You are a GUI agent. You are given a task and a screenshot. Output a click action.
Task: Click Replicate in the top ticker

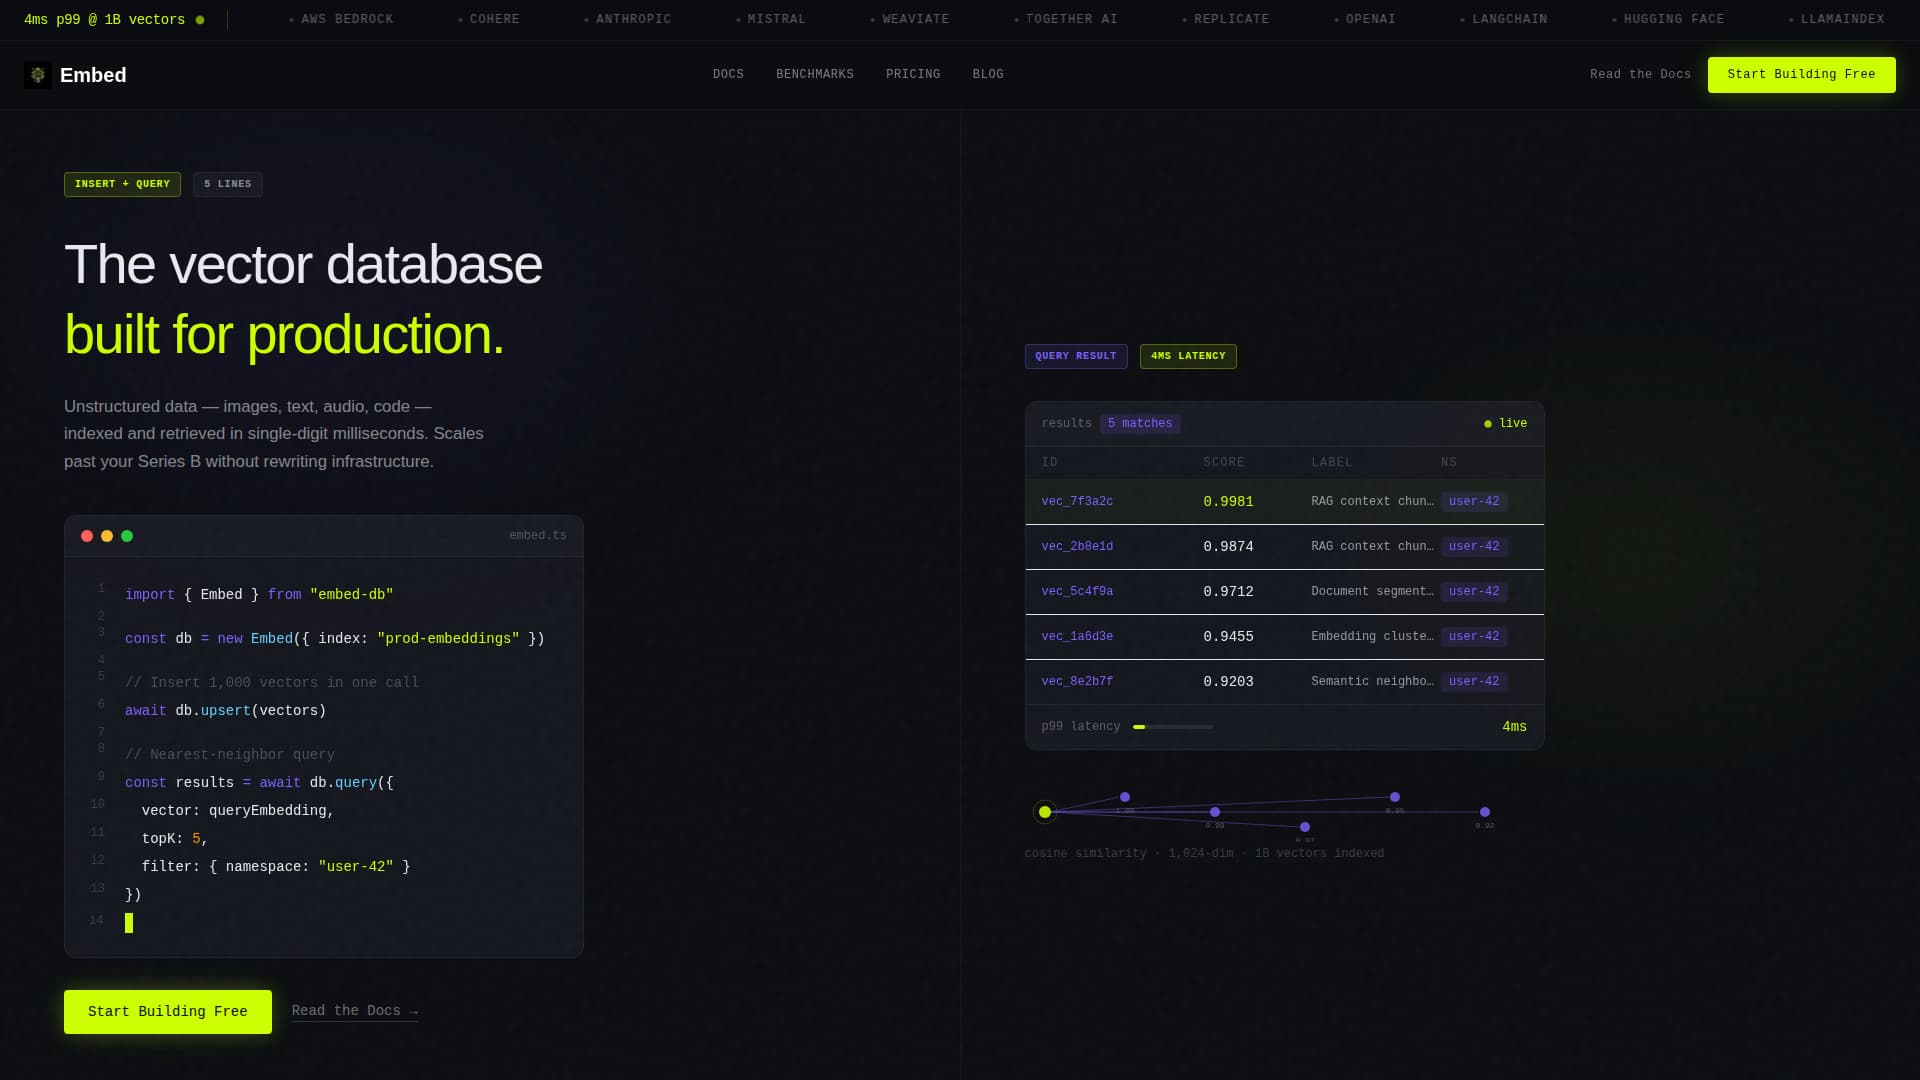click(1225, 20)
